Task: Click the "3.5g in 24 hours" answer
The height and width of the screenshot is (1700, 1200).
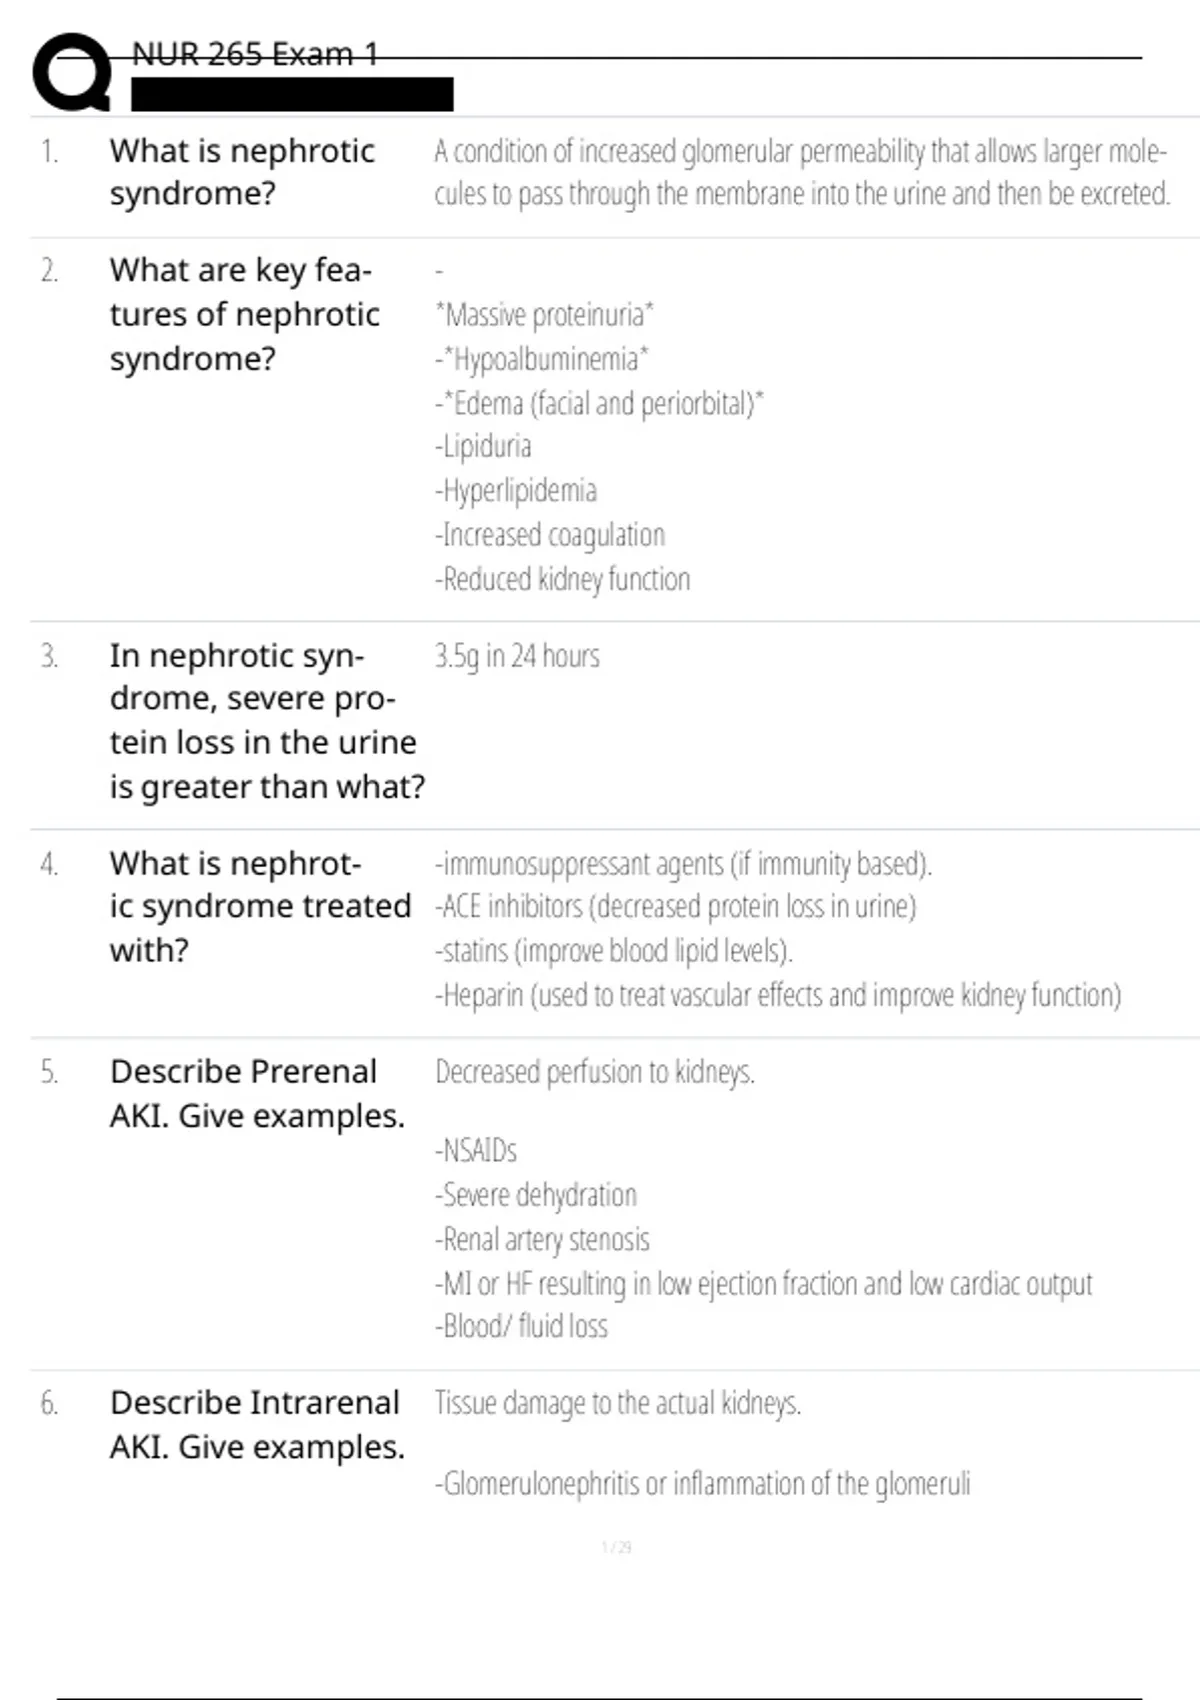Action: pyautogui.click(x=517, y=656)
